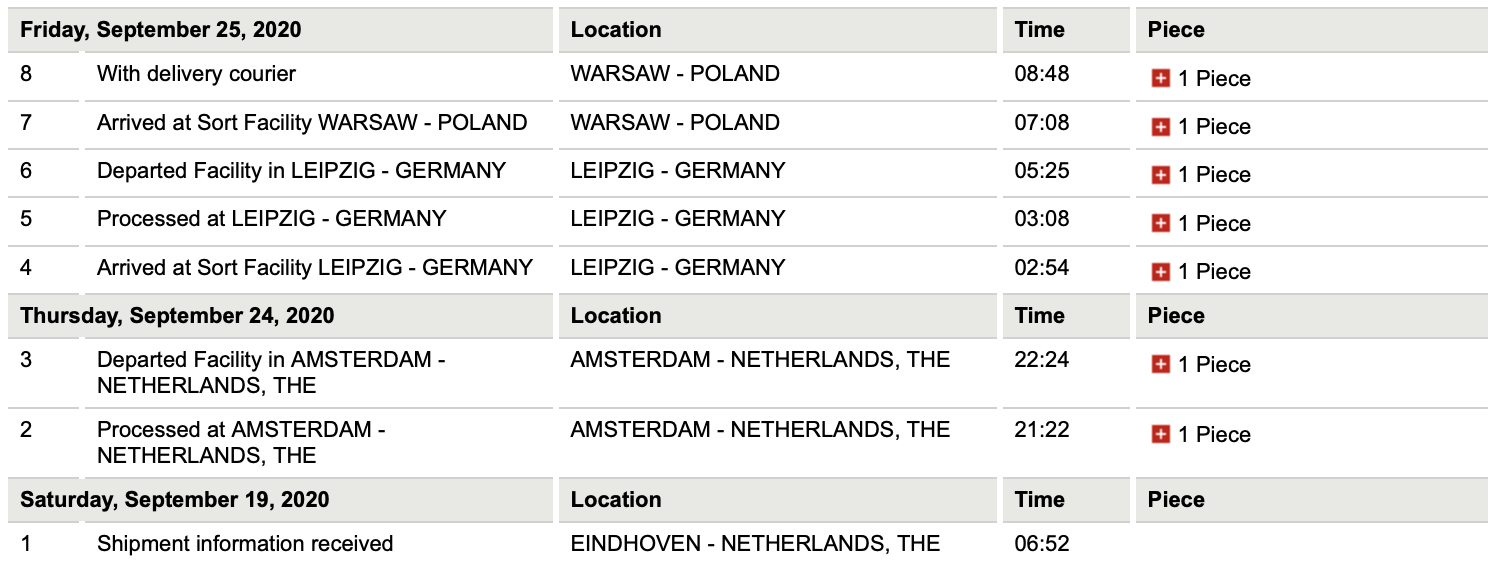
Task: Select Saturday, September 19, 2020 date header
Action: click(175, 500)
